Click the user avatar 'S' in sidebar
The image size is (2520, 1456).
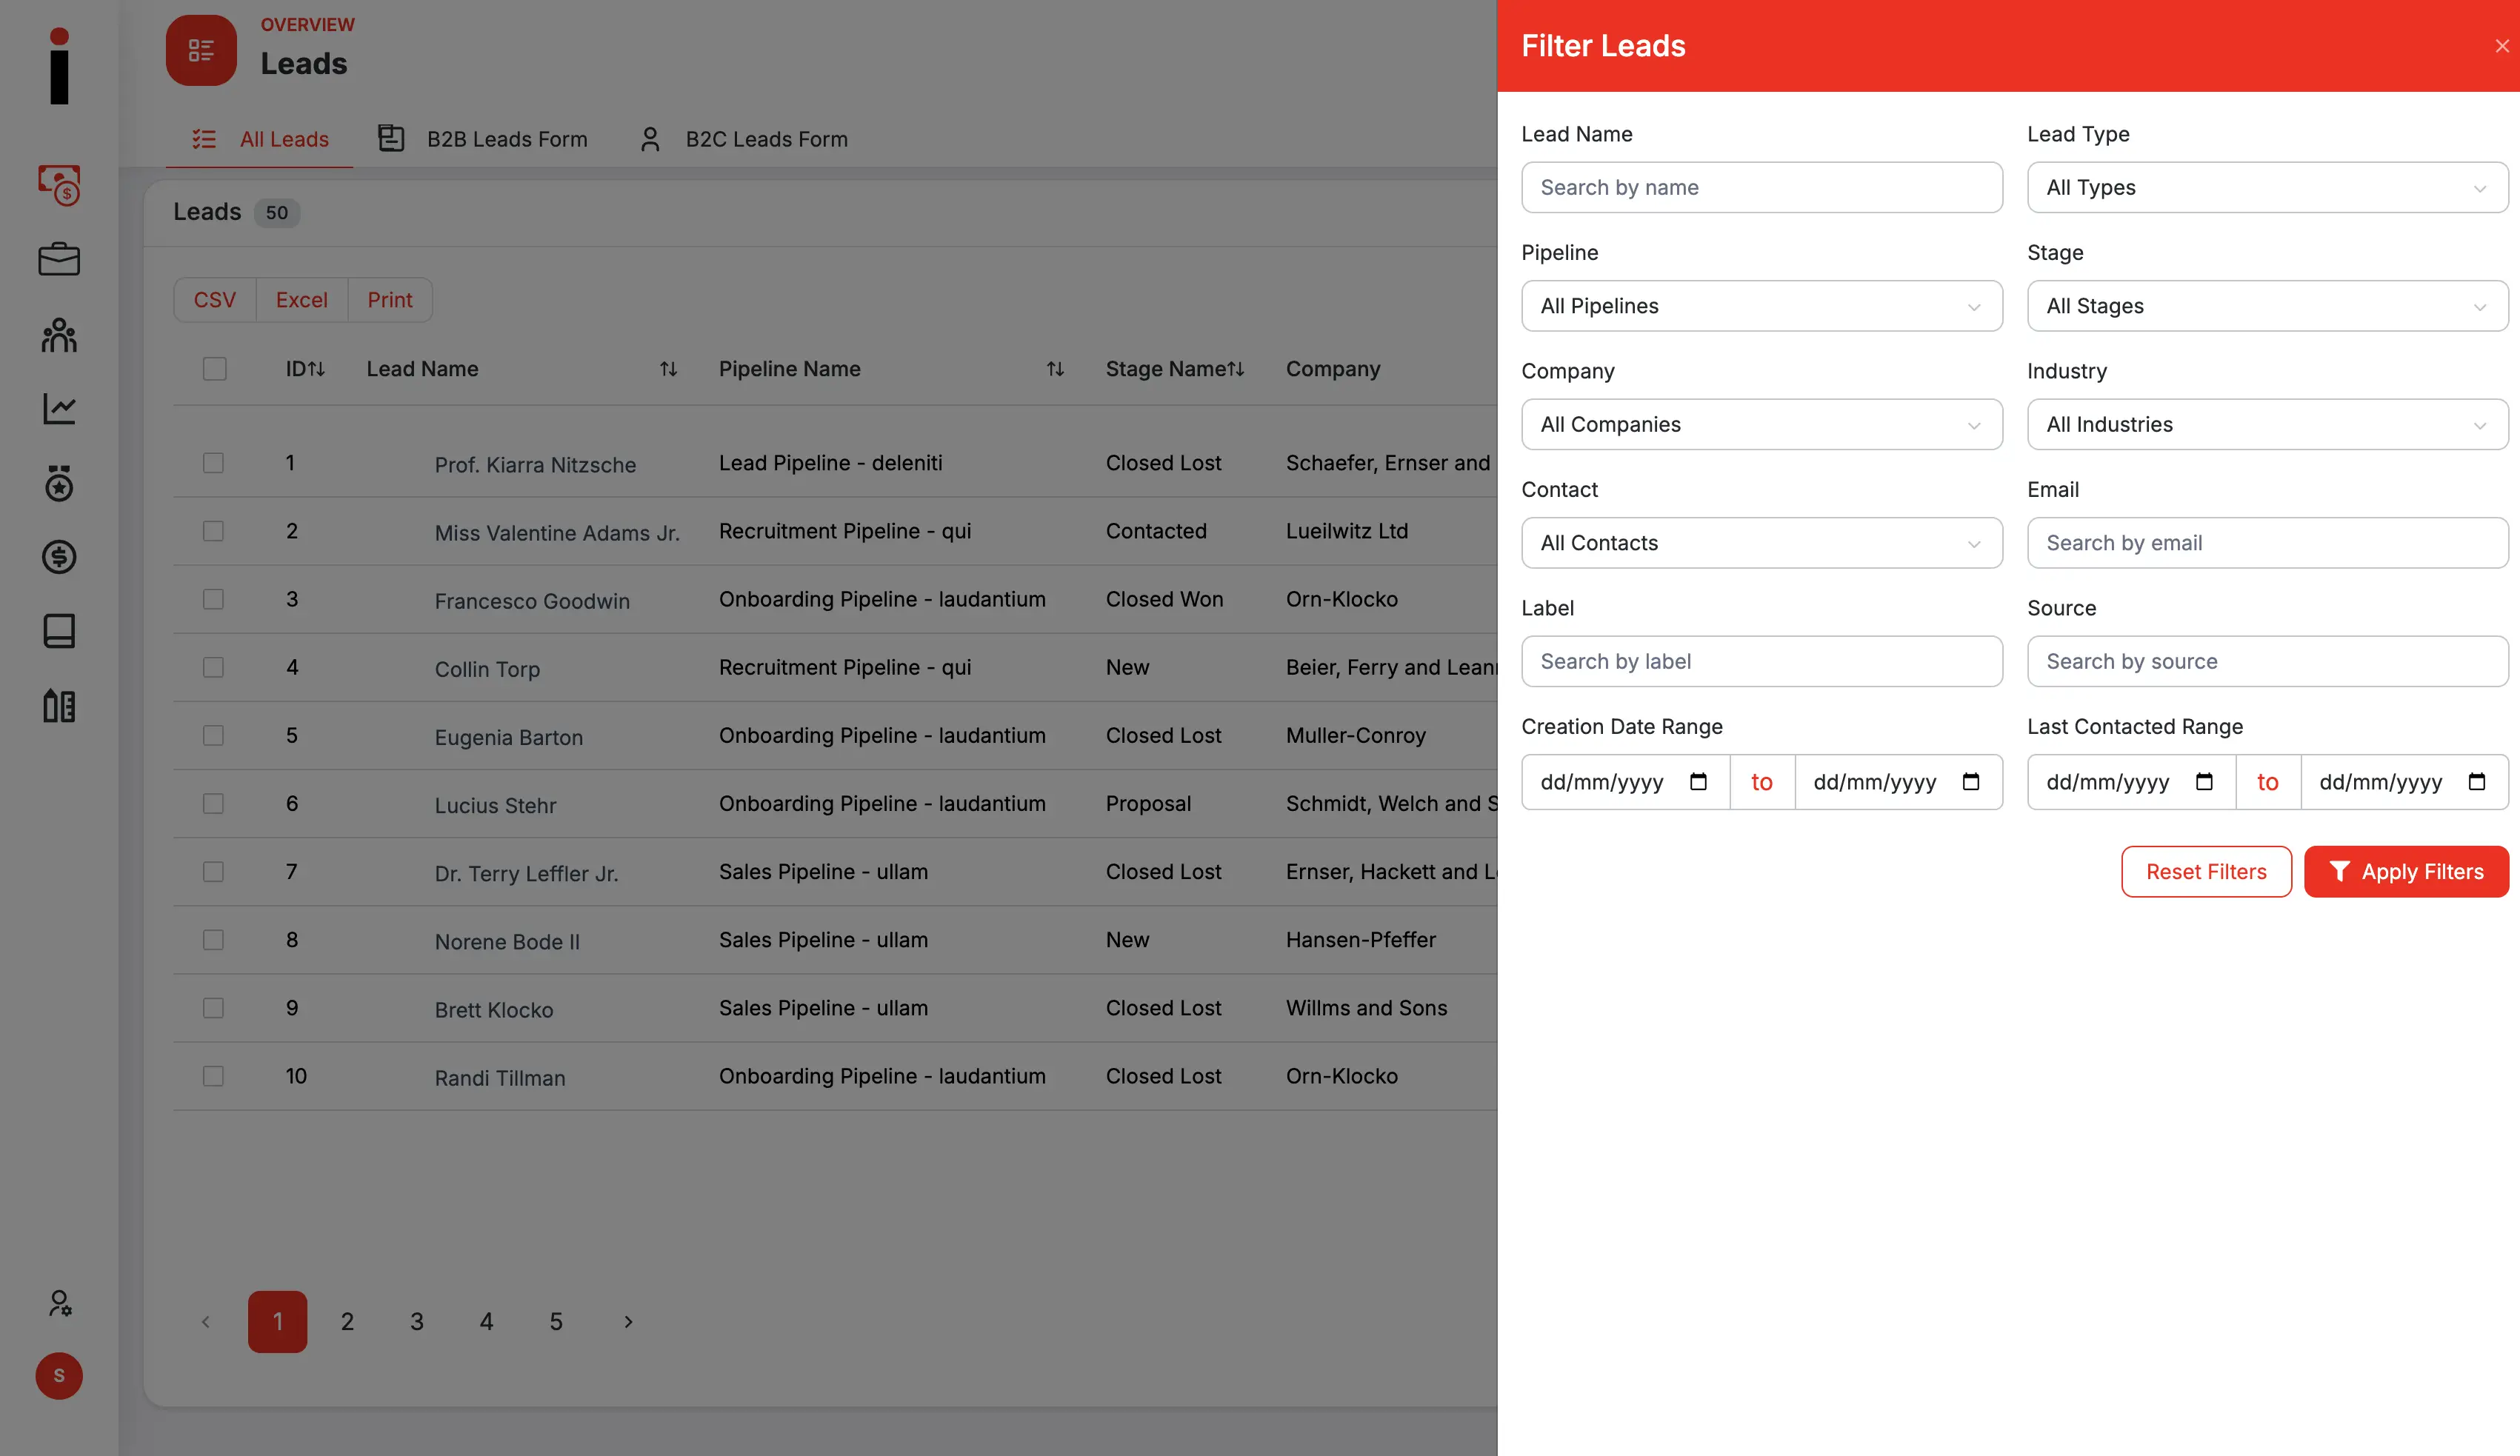tap(59, 1376)
